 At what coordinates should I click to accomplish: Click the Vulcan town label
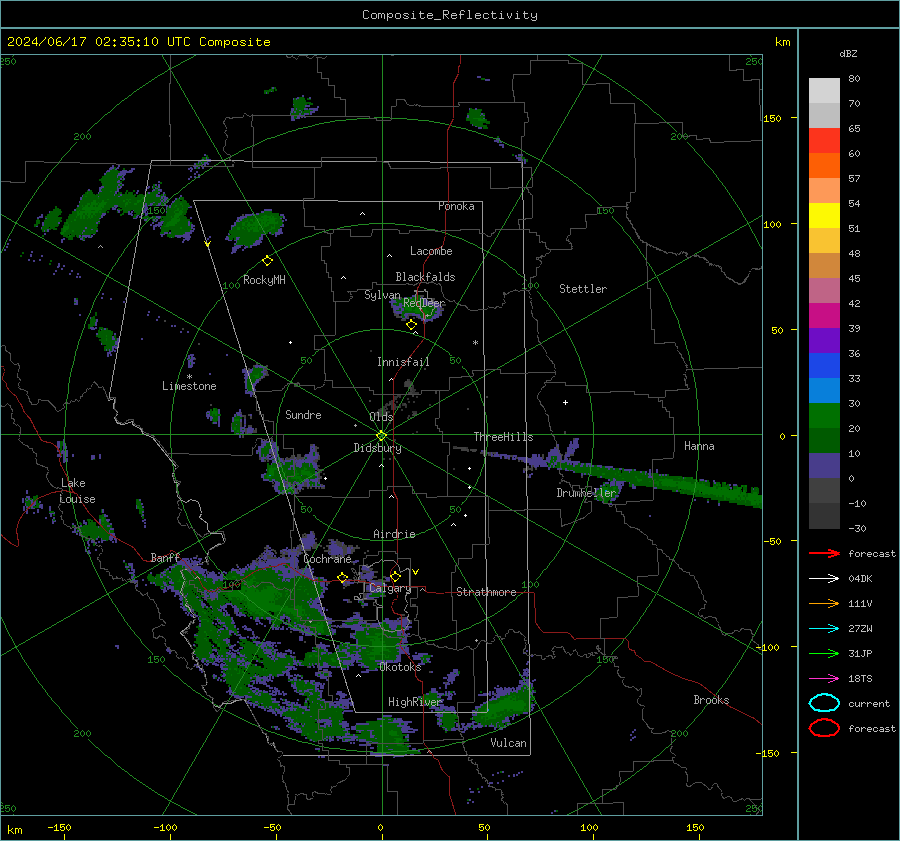(508, 743)
